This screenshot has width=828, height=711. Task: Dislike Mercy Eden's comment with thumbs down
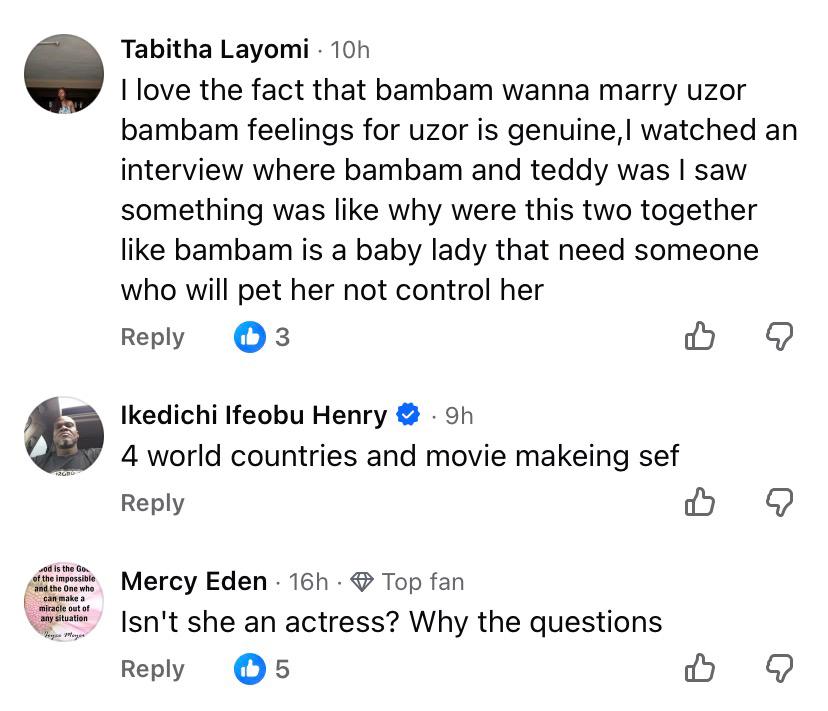(779, 669)
